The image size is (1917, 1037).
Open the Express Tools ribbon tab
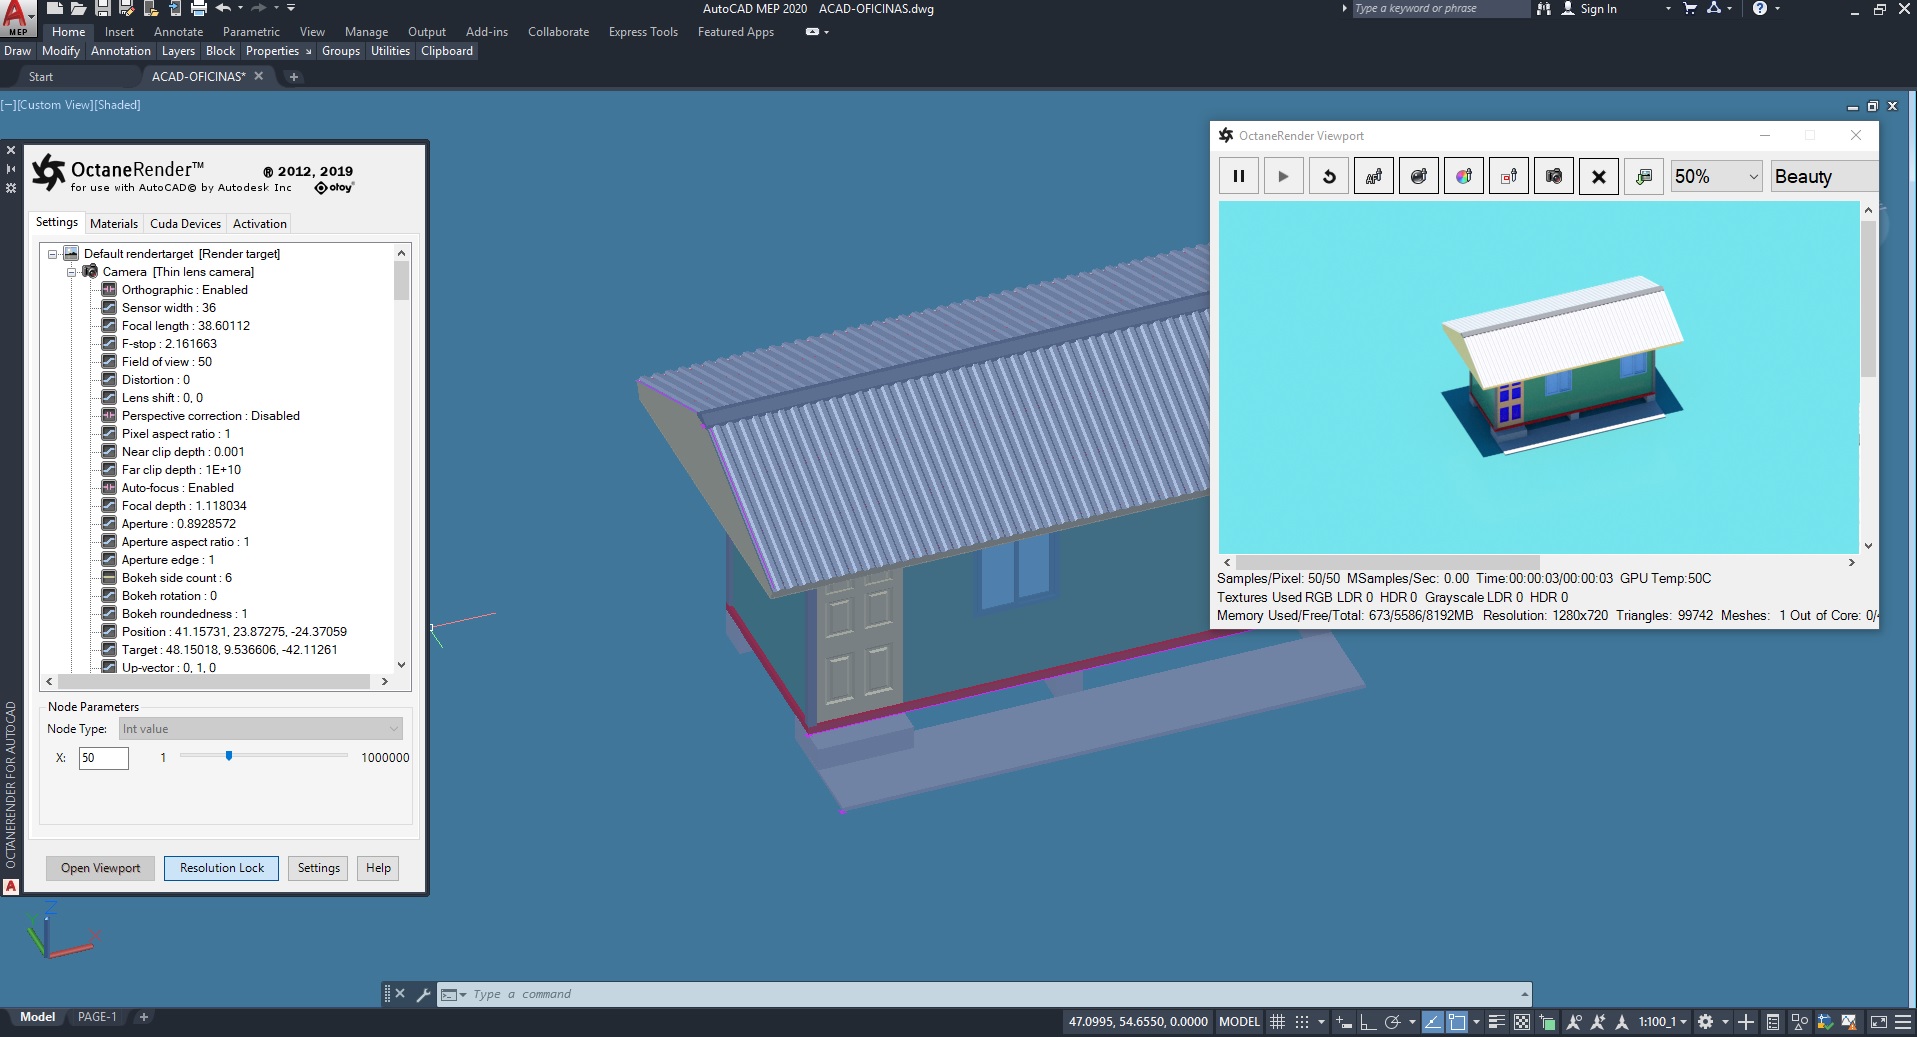(x=643, y=32)
